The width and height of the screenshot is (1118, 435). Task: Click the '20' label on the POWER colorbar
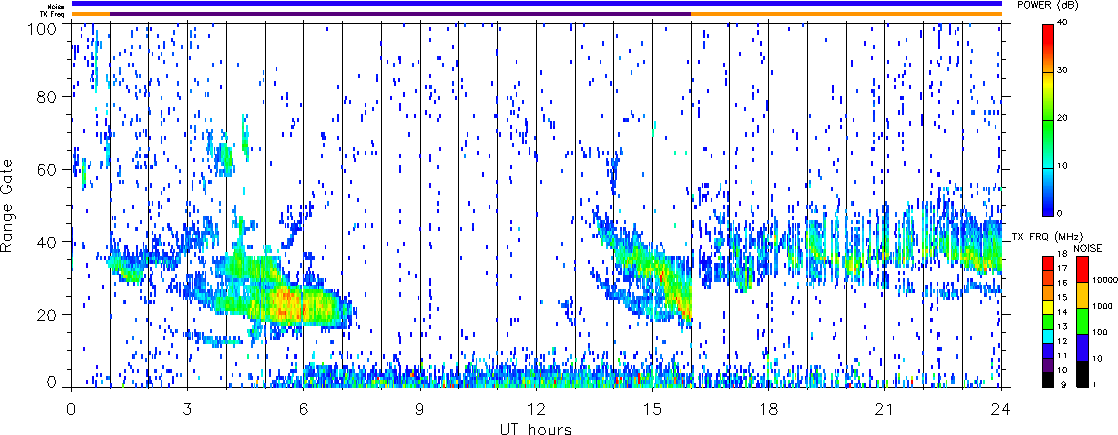(1062, 118)
